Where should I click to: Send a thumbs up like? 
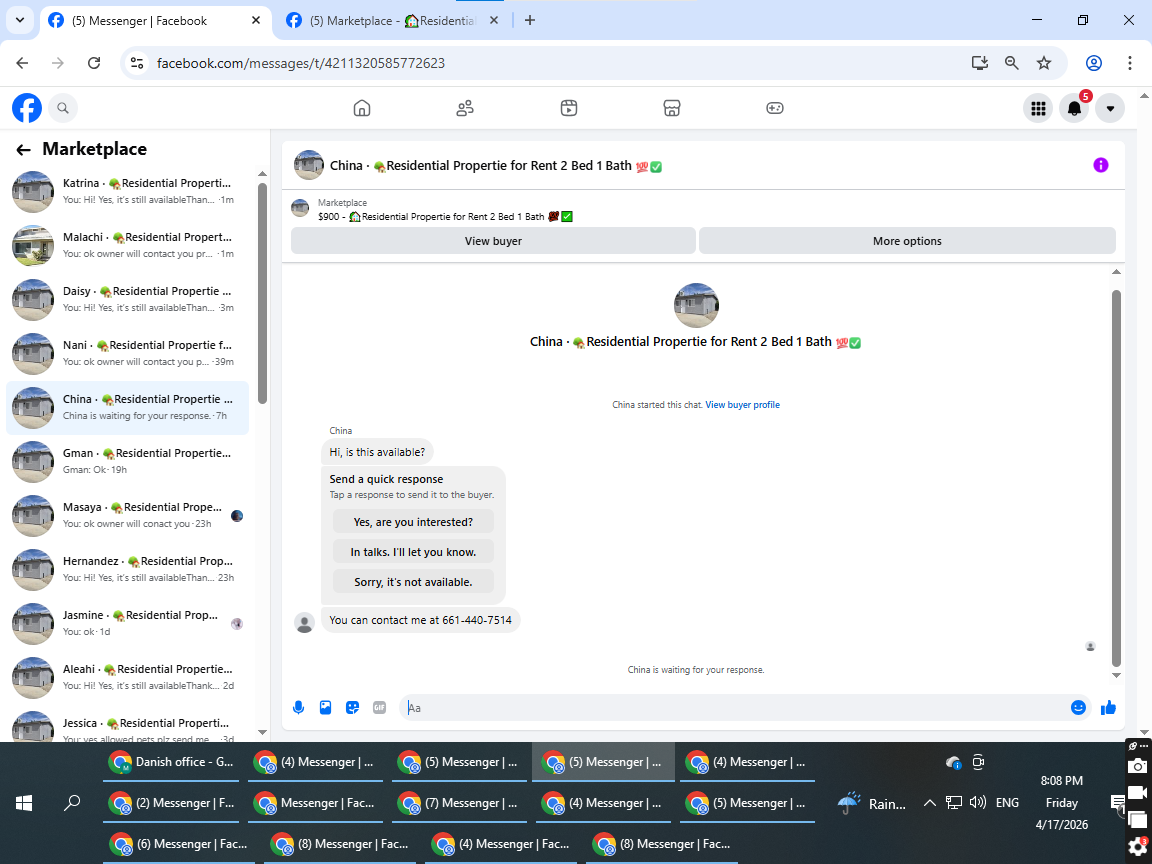point(1108,708)
